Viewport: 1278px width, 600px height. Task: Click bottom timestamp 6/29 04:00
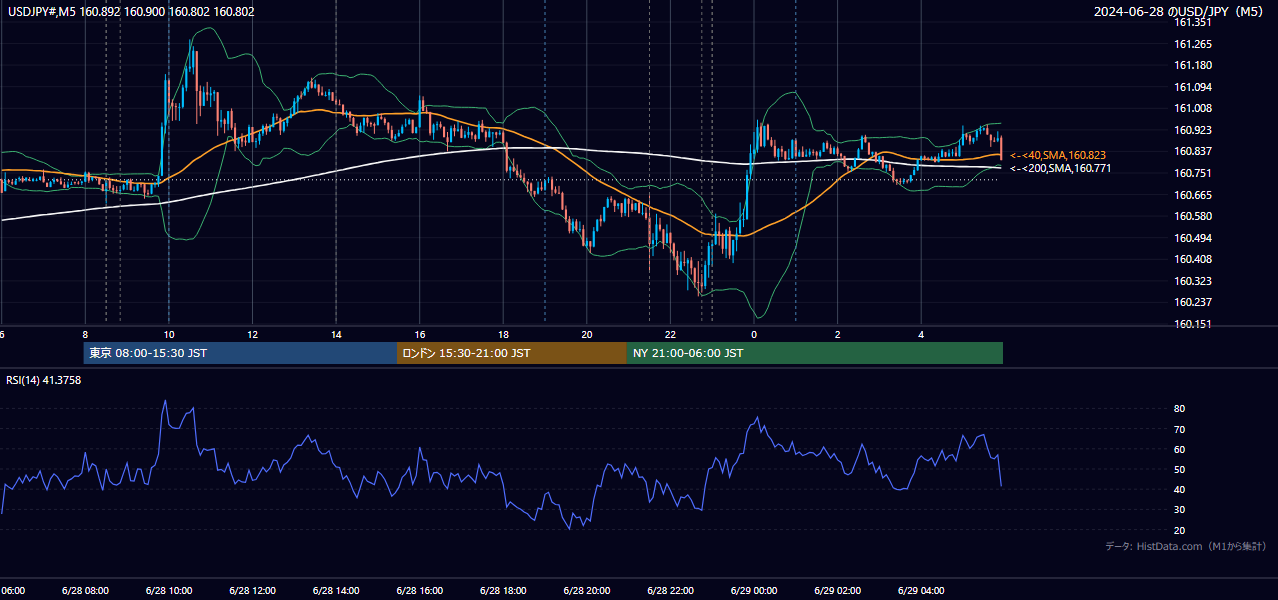click(x=921, y=590)
